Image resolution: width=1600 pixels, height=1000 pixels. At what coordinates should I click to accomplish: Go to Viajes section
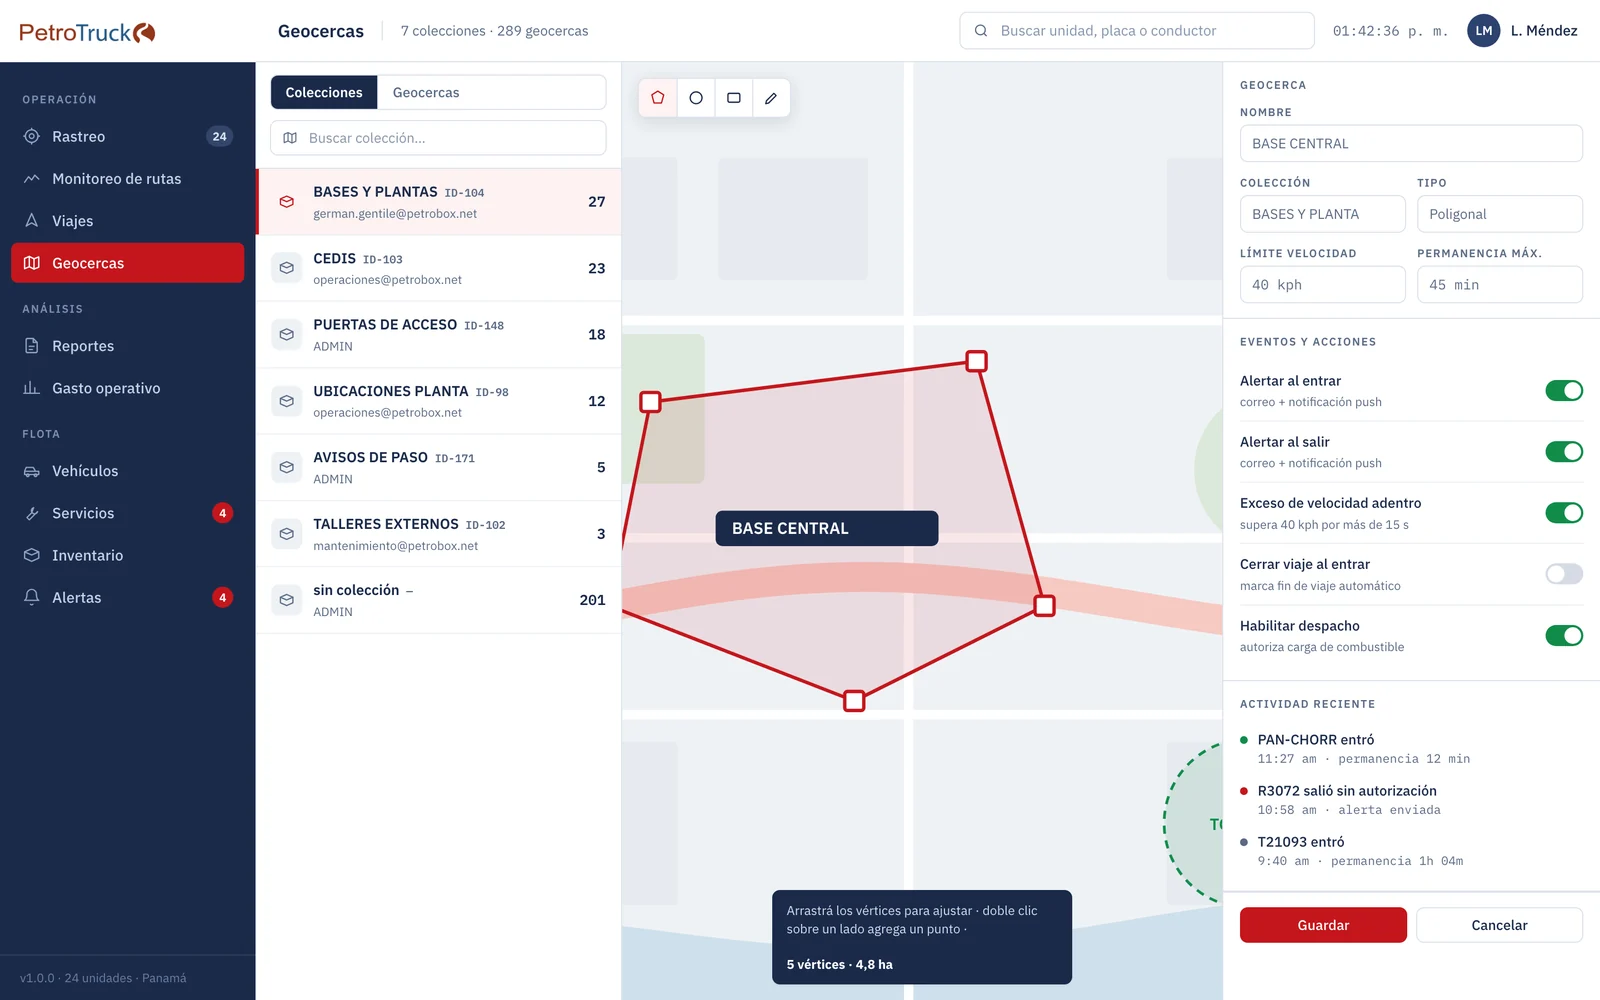(x=128, y=221)
